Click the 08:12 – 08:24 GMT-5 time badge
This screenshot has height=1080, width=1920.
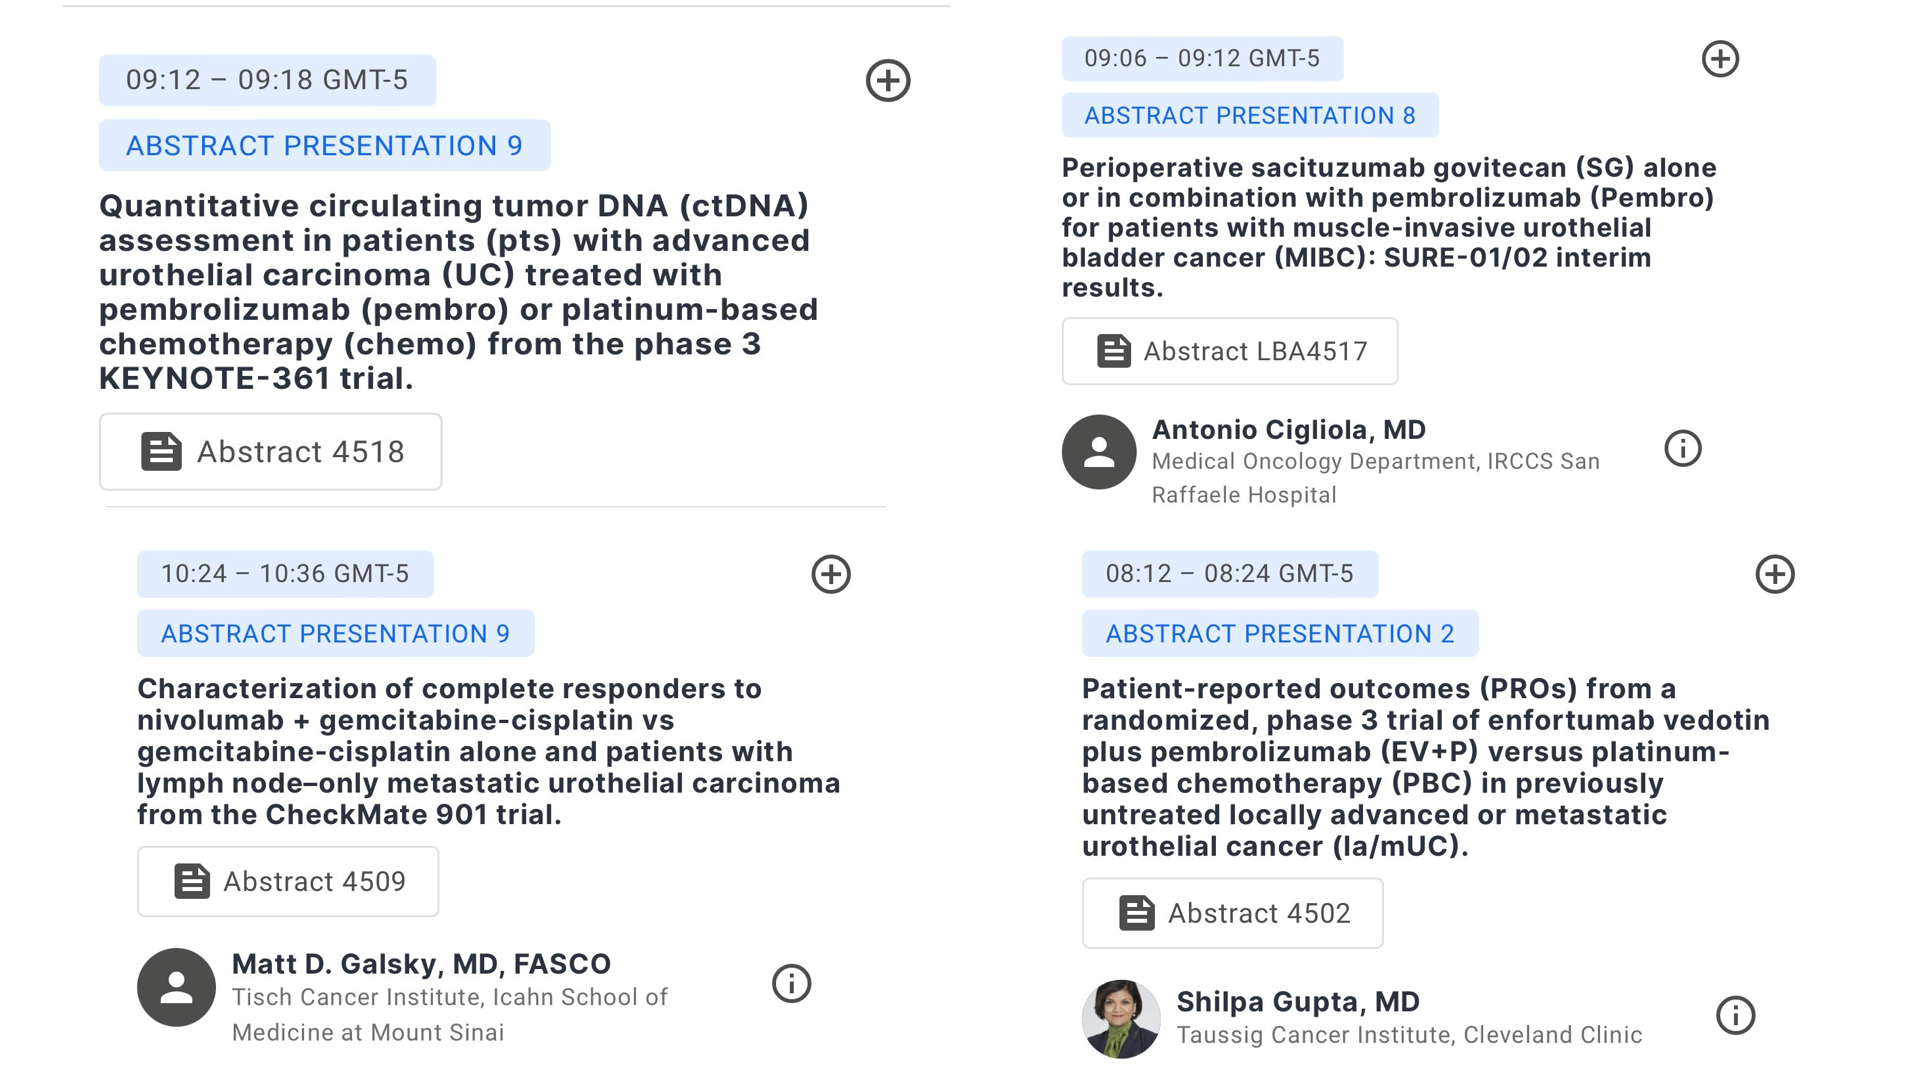[1230, 574]
